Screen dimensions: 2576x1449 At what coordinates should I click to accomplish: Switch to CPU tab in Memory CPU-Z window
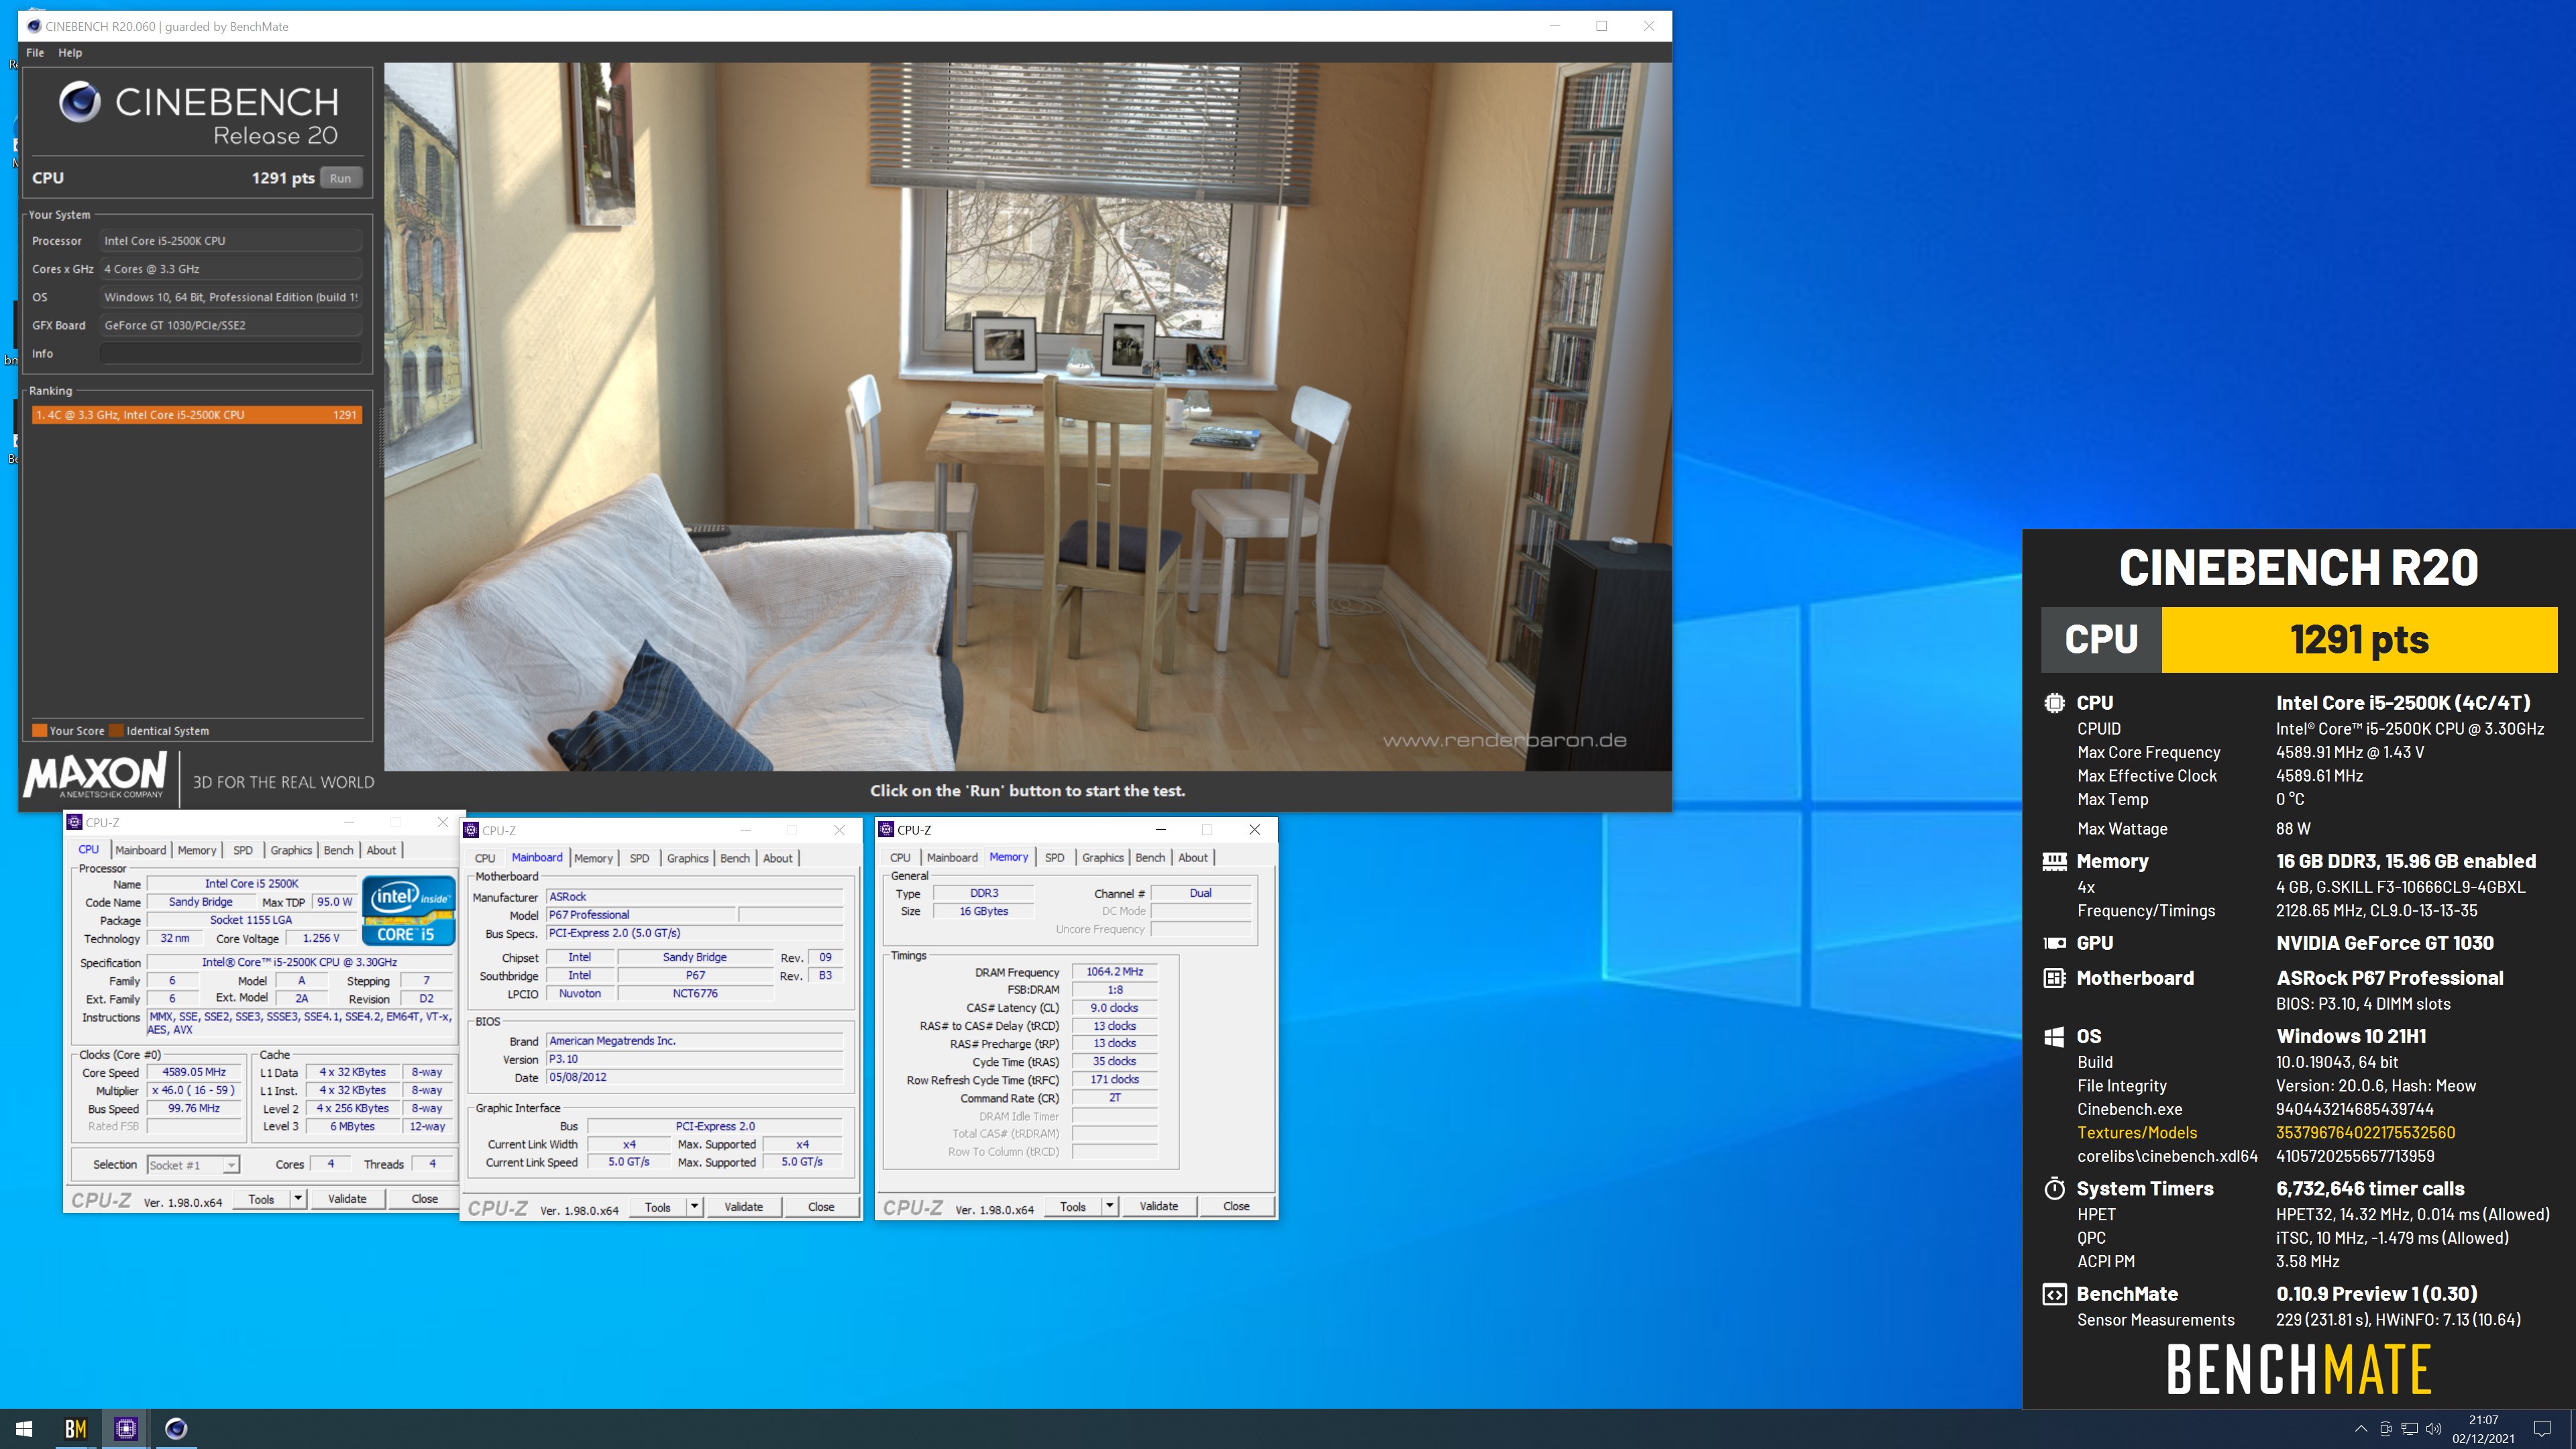click(x=900, y=857)
